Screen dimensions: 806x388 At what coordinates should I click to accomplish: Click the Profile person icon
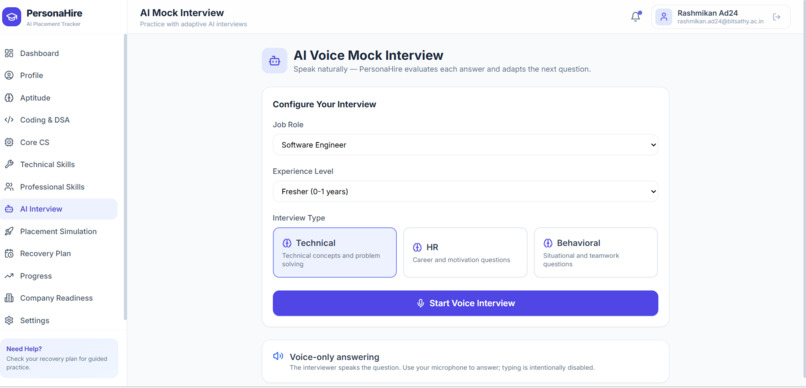tap(9, 76)
